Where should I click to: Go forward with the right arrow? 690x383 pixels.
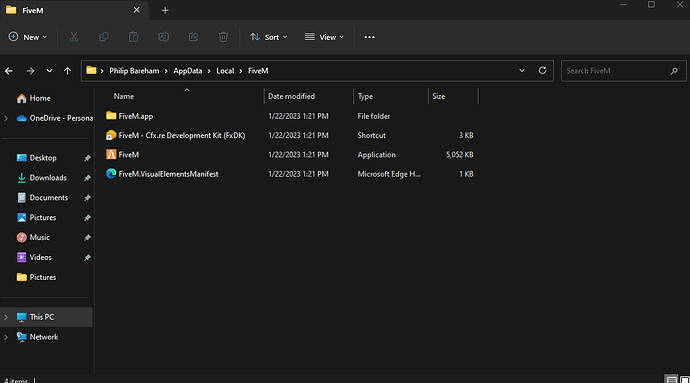30,71
